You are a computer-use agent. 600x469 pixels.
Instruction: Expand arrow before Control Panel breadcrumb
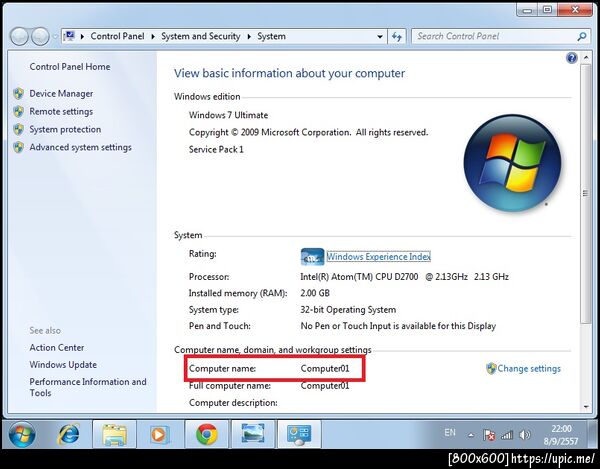click(82, 37)
